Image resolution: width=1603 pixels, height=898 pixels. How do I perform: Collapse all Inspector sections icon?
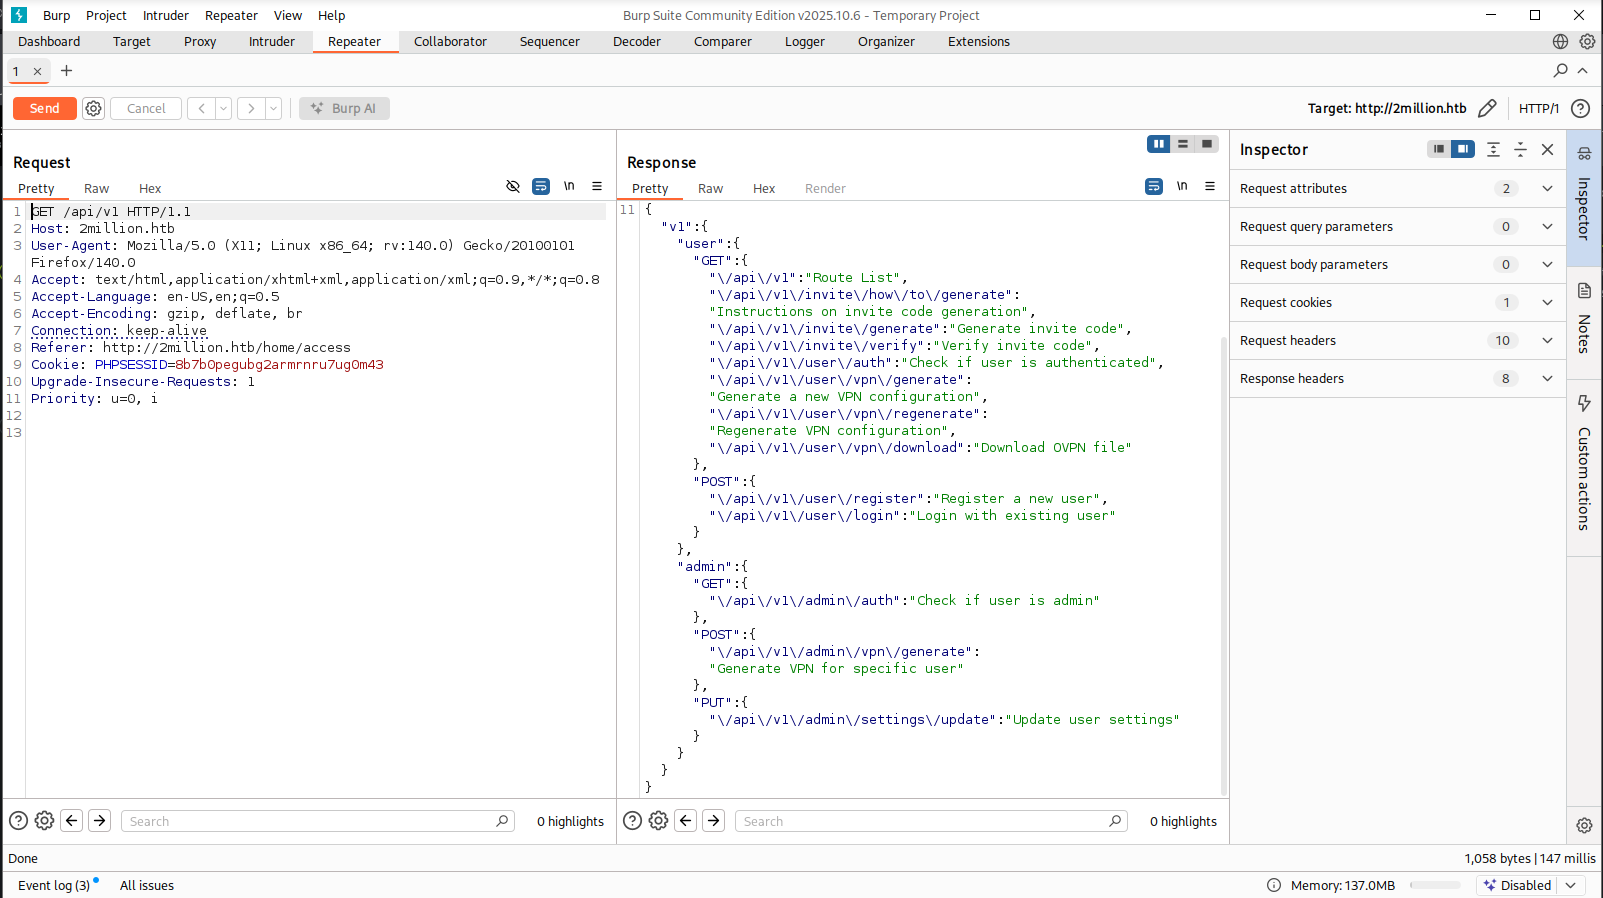[1520, 149]
